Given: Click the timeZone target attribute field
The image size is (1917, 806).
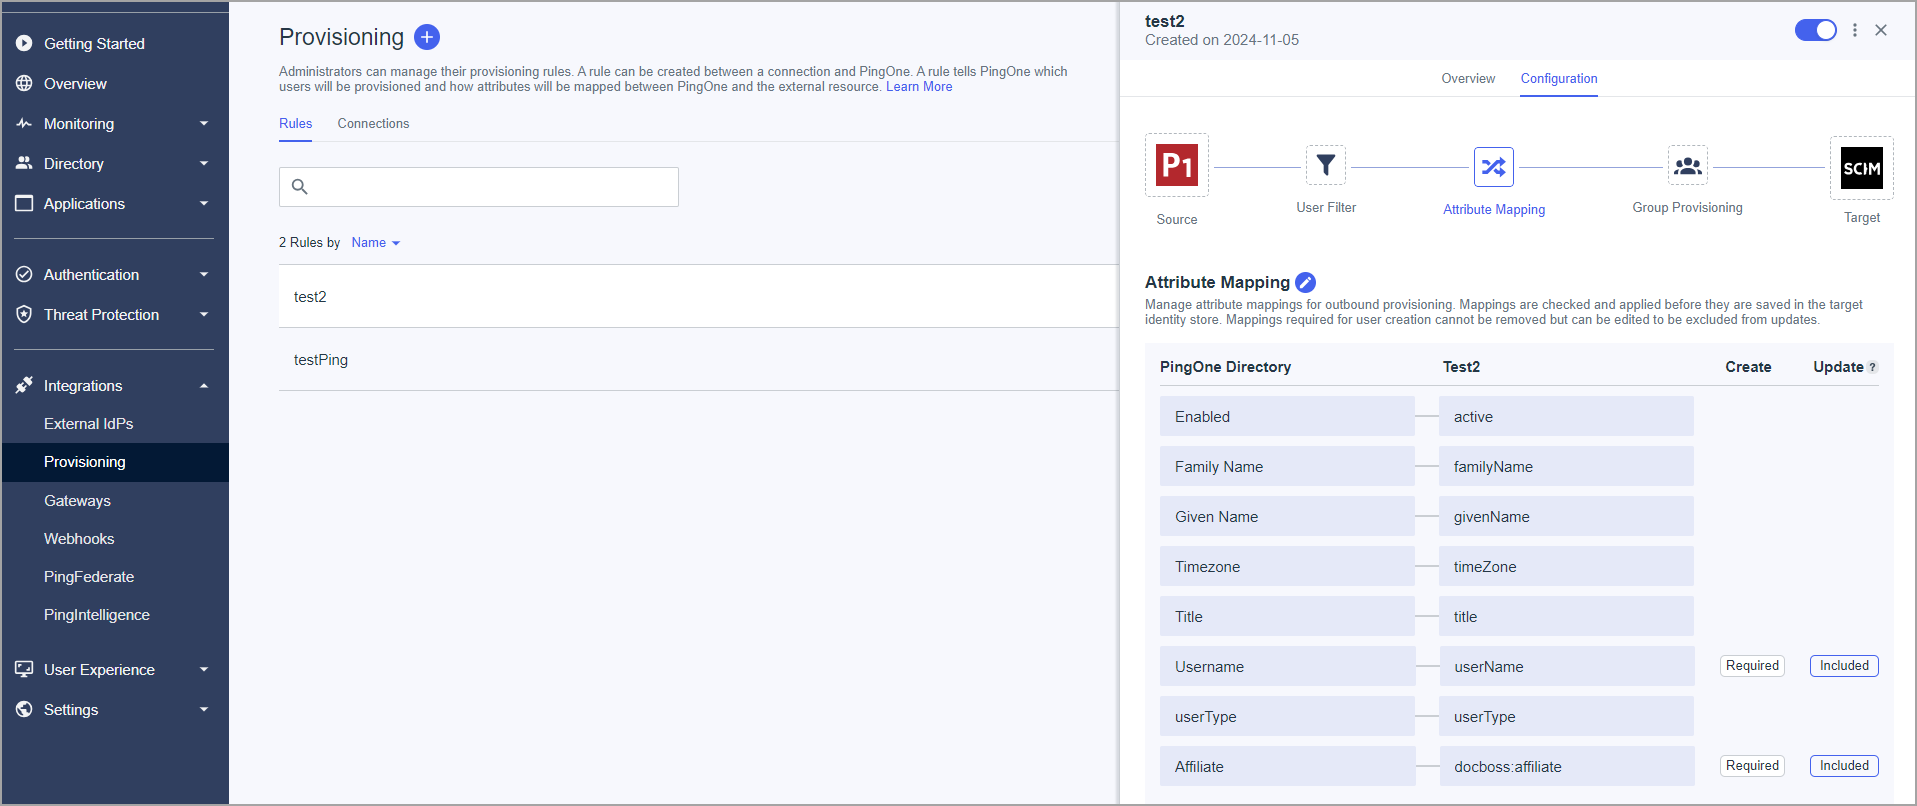Looking at the screenshot, I should tap(1566, 566).
